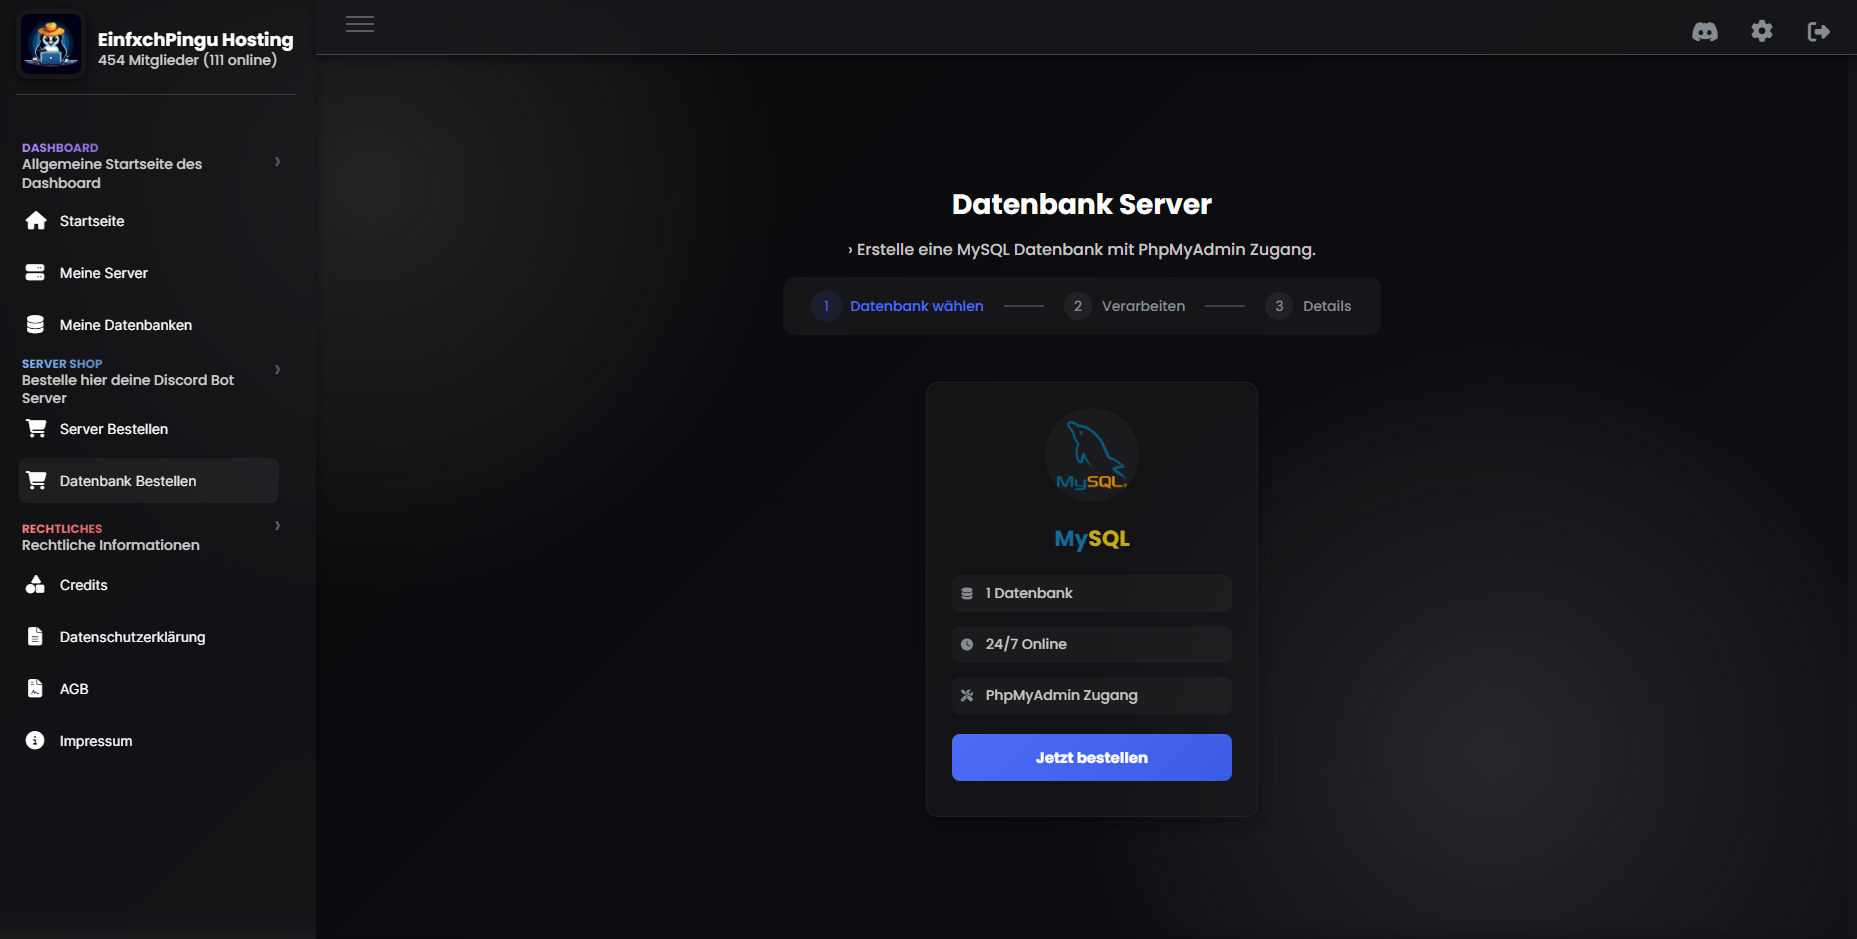Collapse the Dashboard section chevron
1857x939 pixels.
click(277, 162)
